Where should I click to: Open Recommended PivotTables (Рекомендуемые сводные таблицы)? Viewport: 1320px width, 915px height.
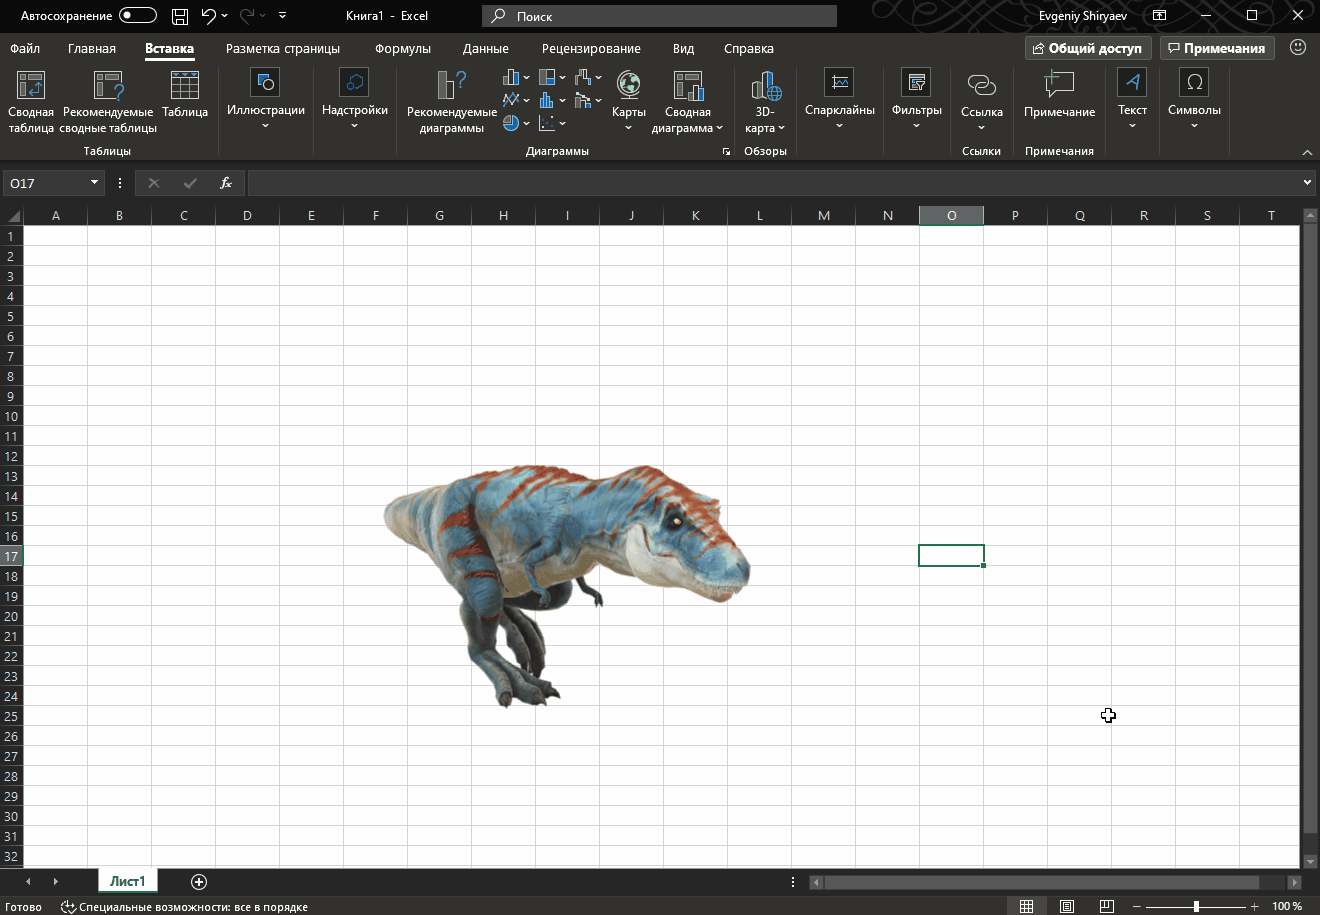tap(108, 102)
